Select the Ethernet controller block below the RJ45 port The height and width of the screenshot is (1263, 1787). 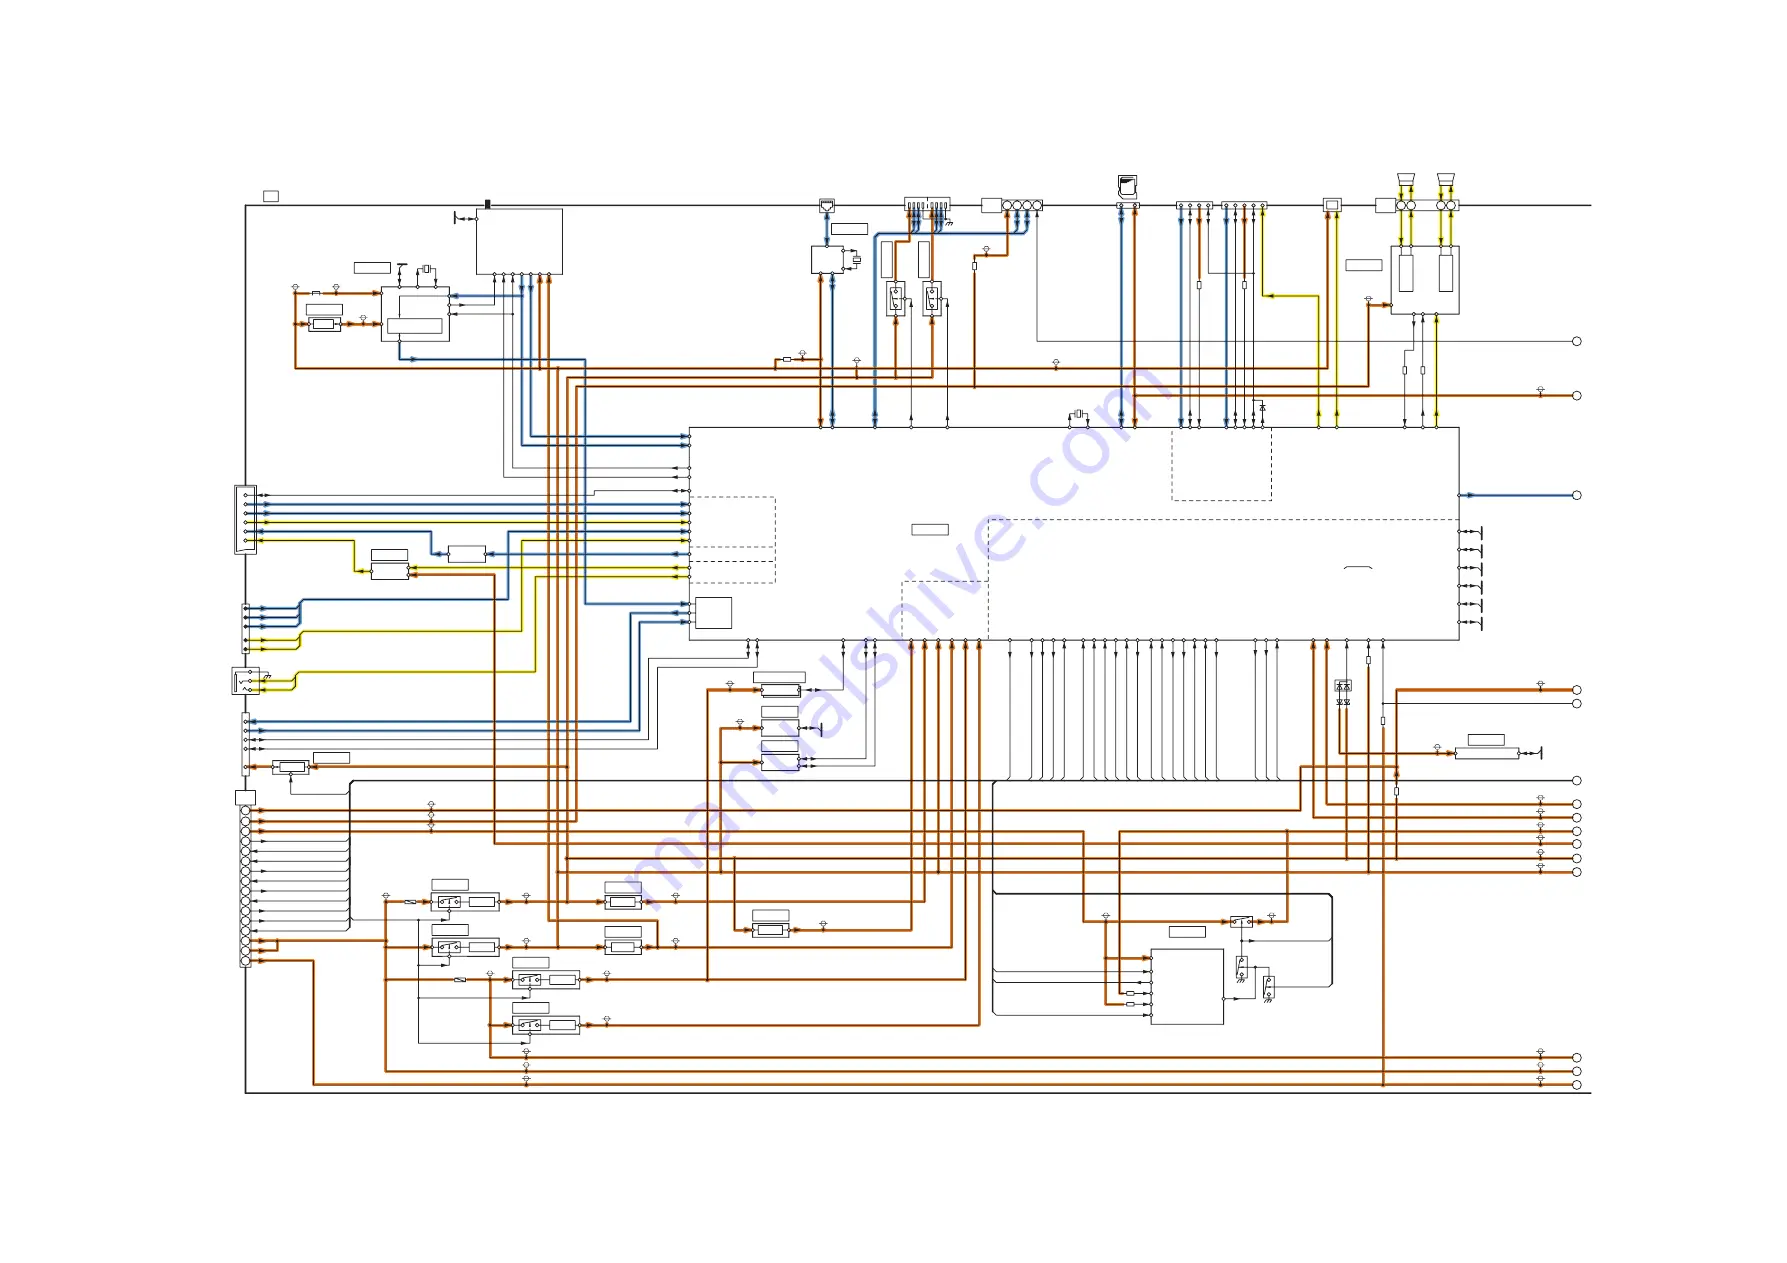[x=827, y=260]
